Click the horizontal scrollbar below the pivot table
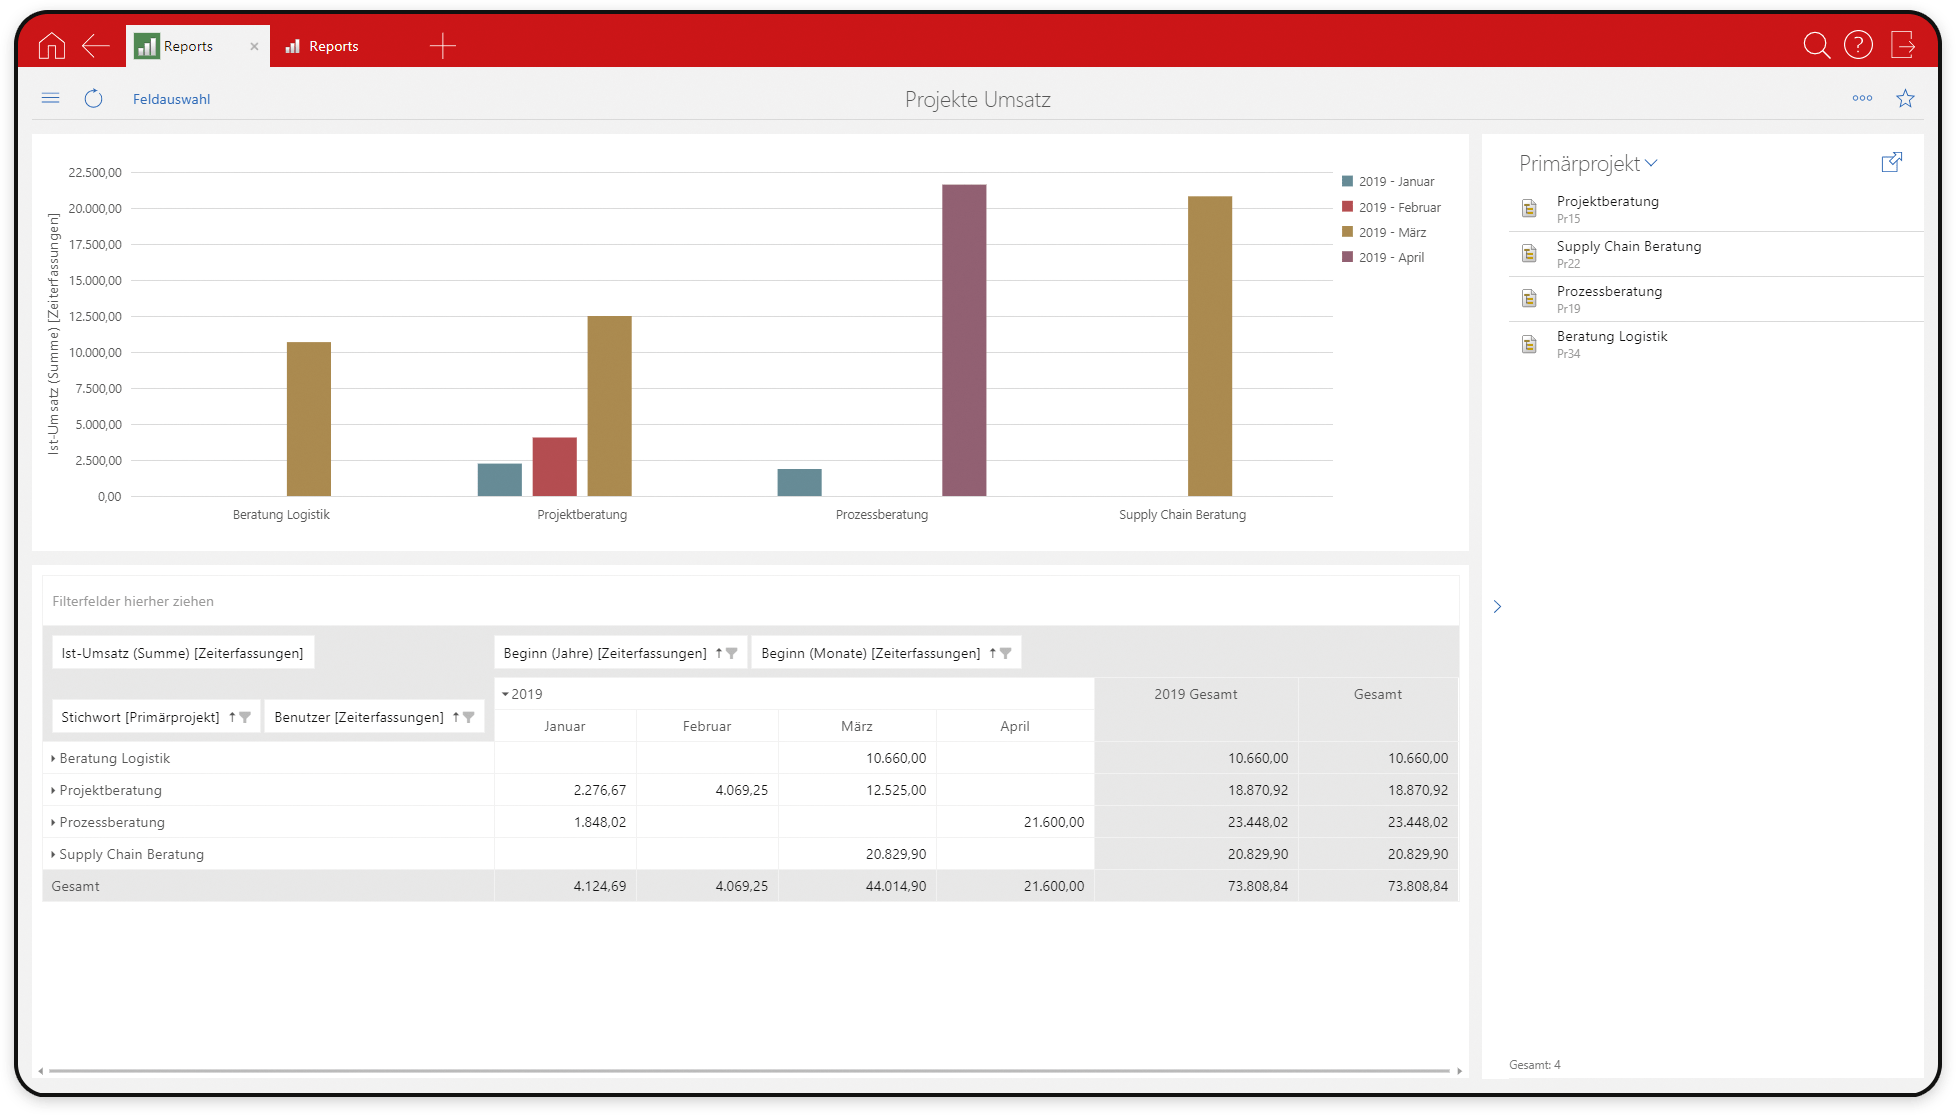This screenshot has height=1115, width=1956. click(748, 1070)
